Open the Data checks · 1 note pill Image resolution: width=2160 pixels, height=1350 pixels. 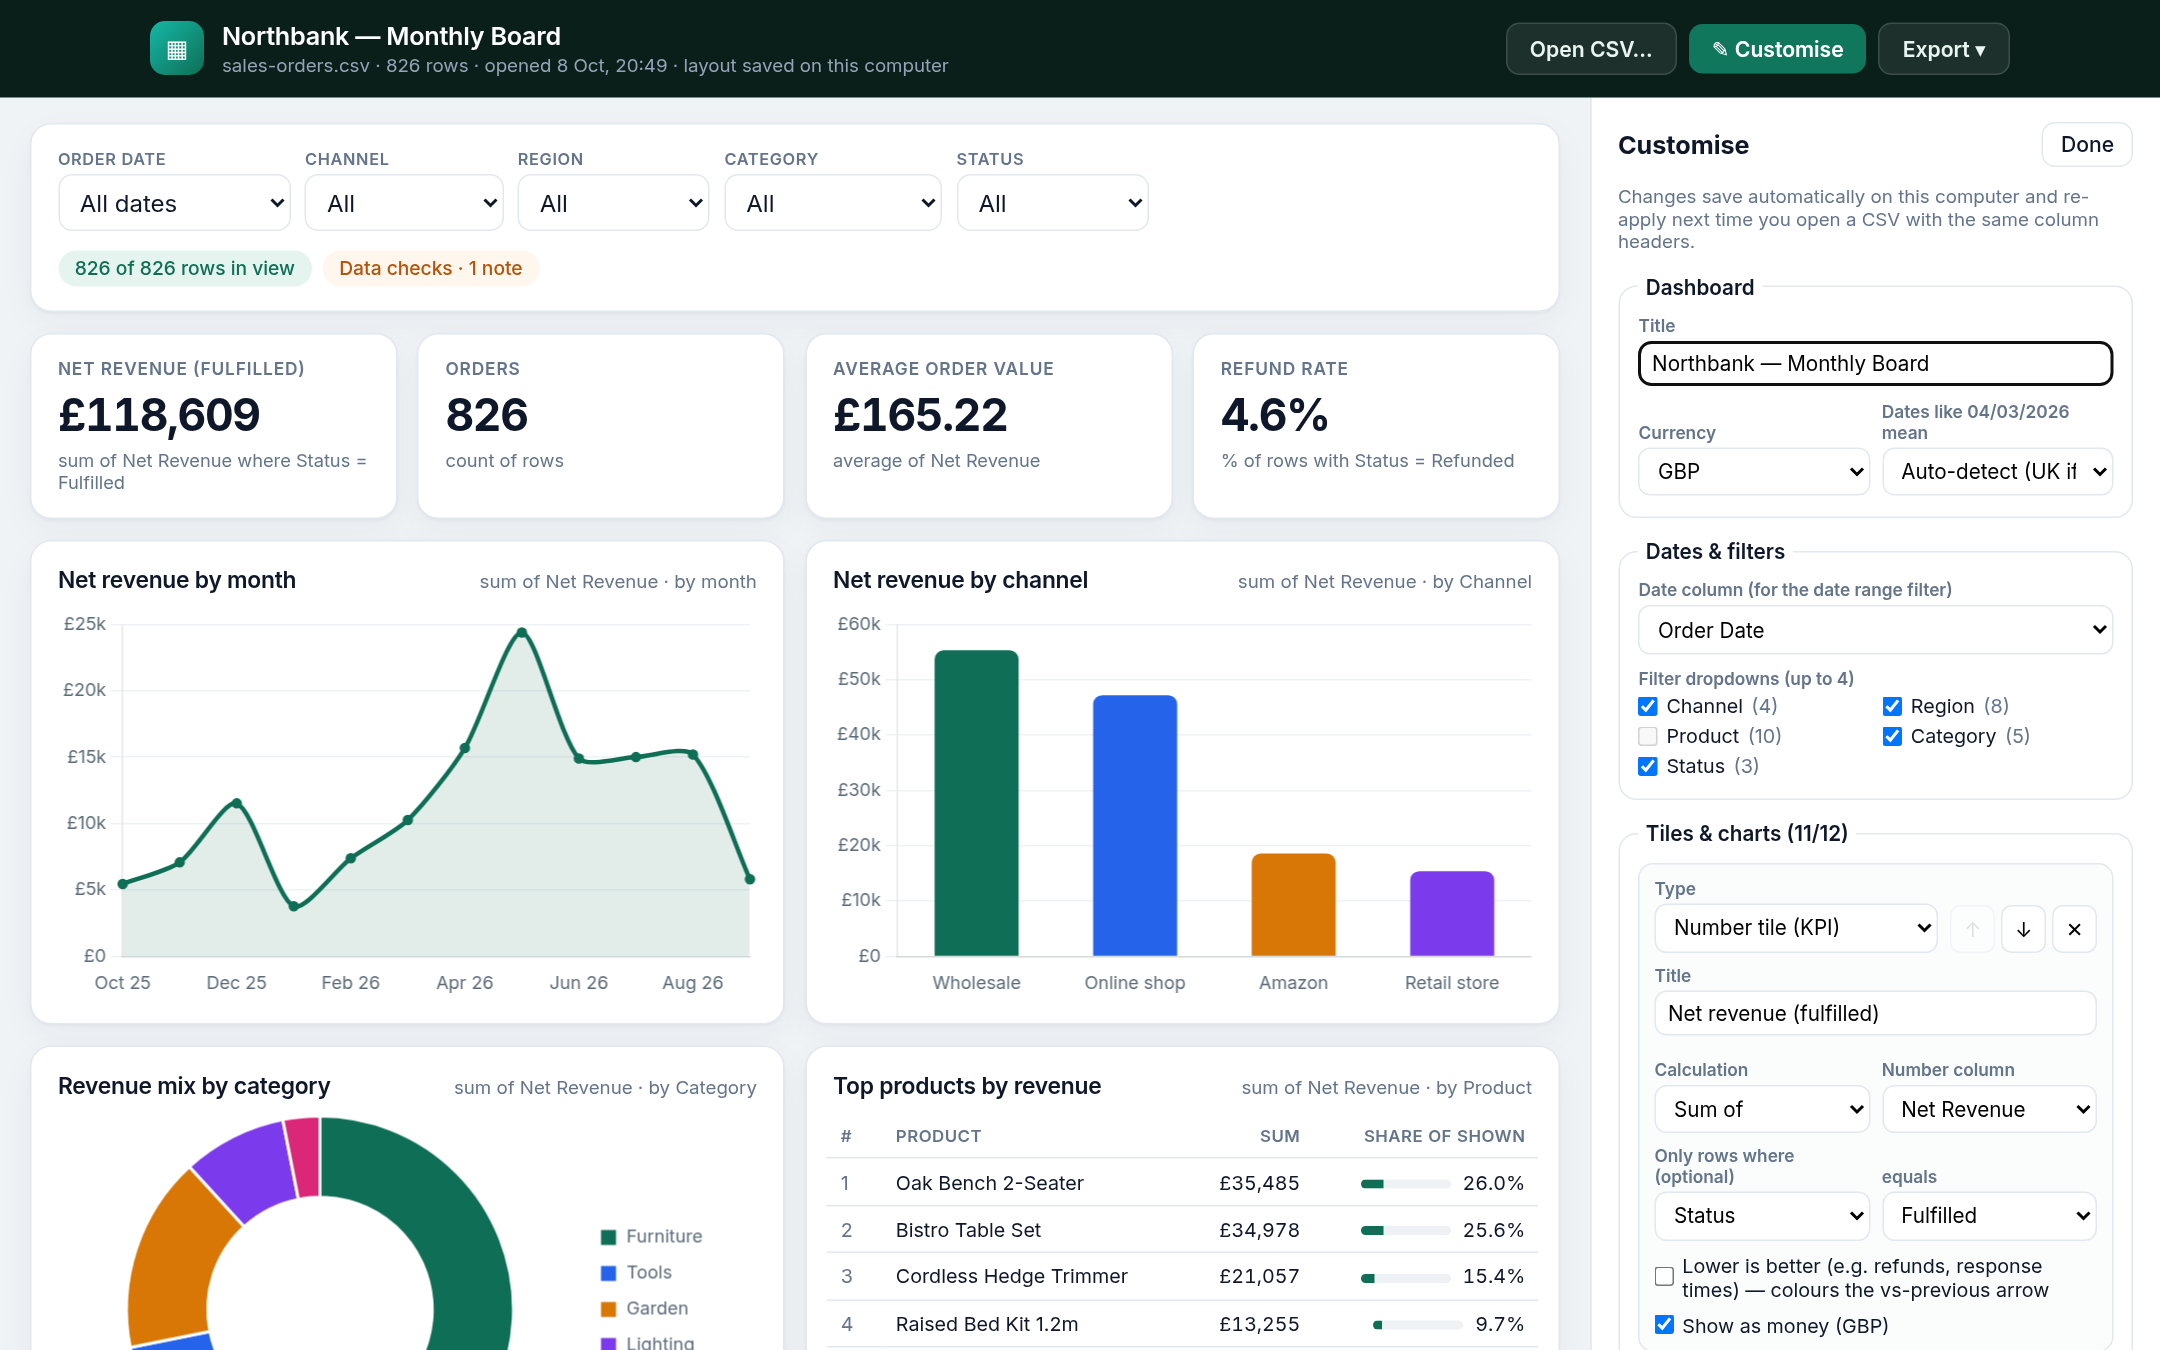point(430,268)
